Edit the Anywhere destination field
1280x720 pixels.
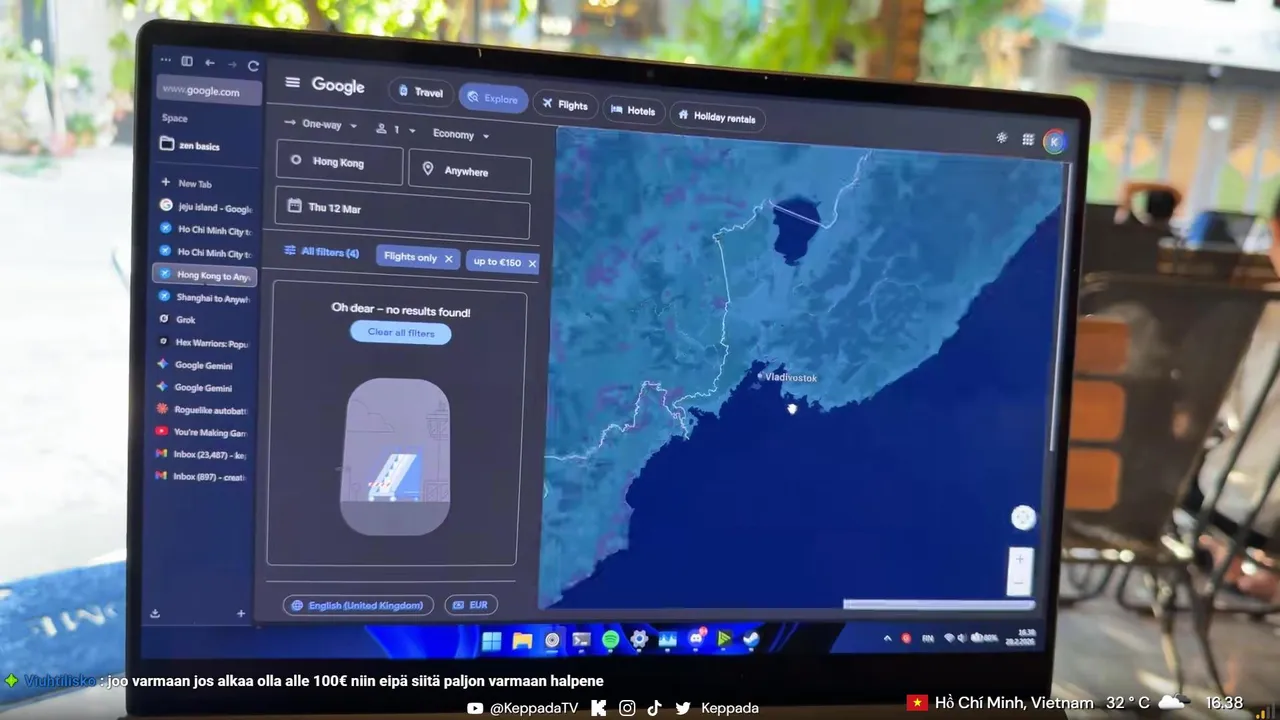[470, 171]
